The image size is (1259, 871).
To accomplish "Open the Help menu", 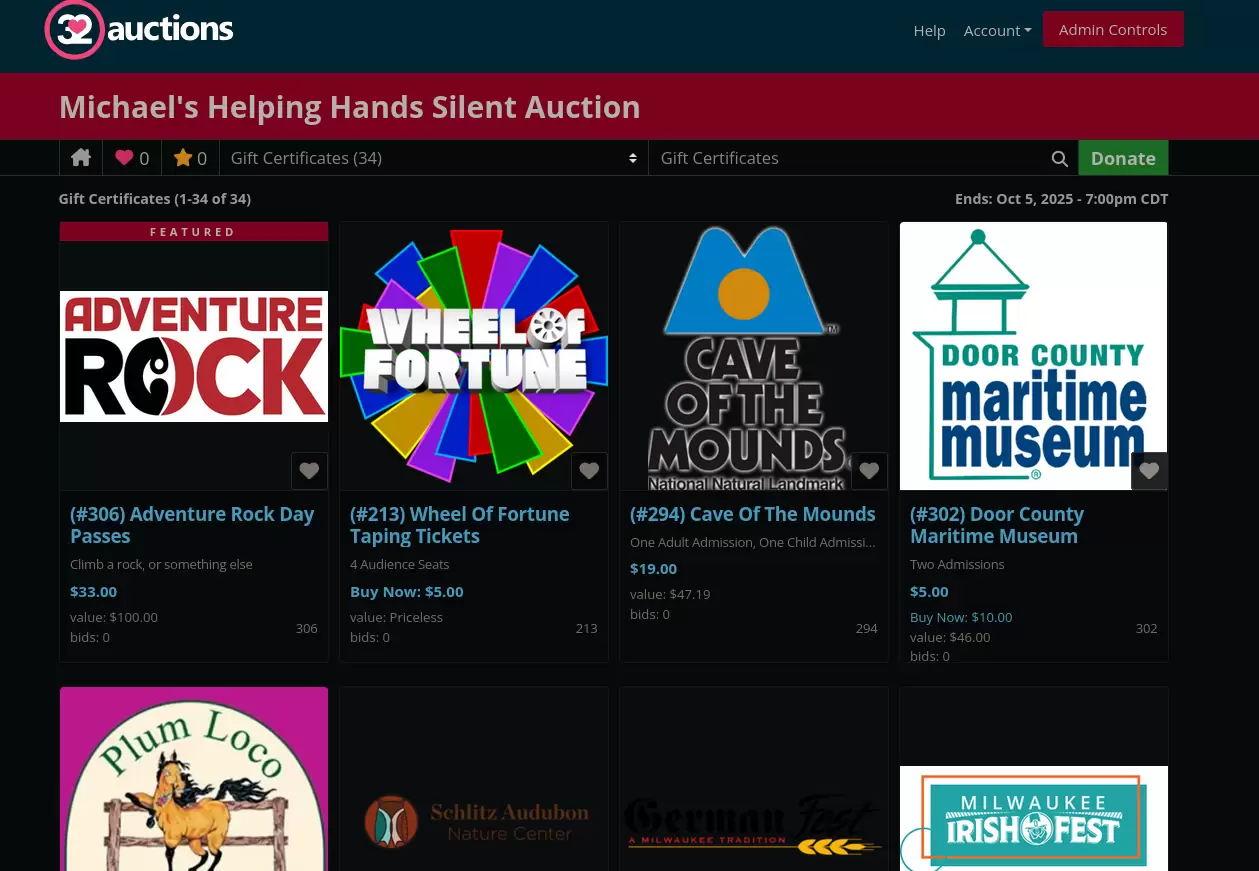I will click(929, 30).
